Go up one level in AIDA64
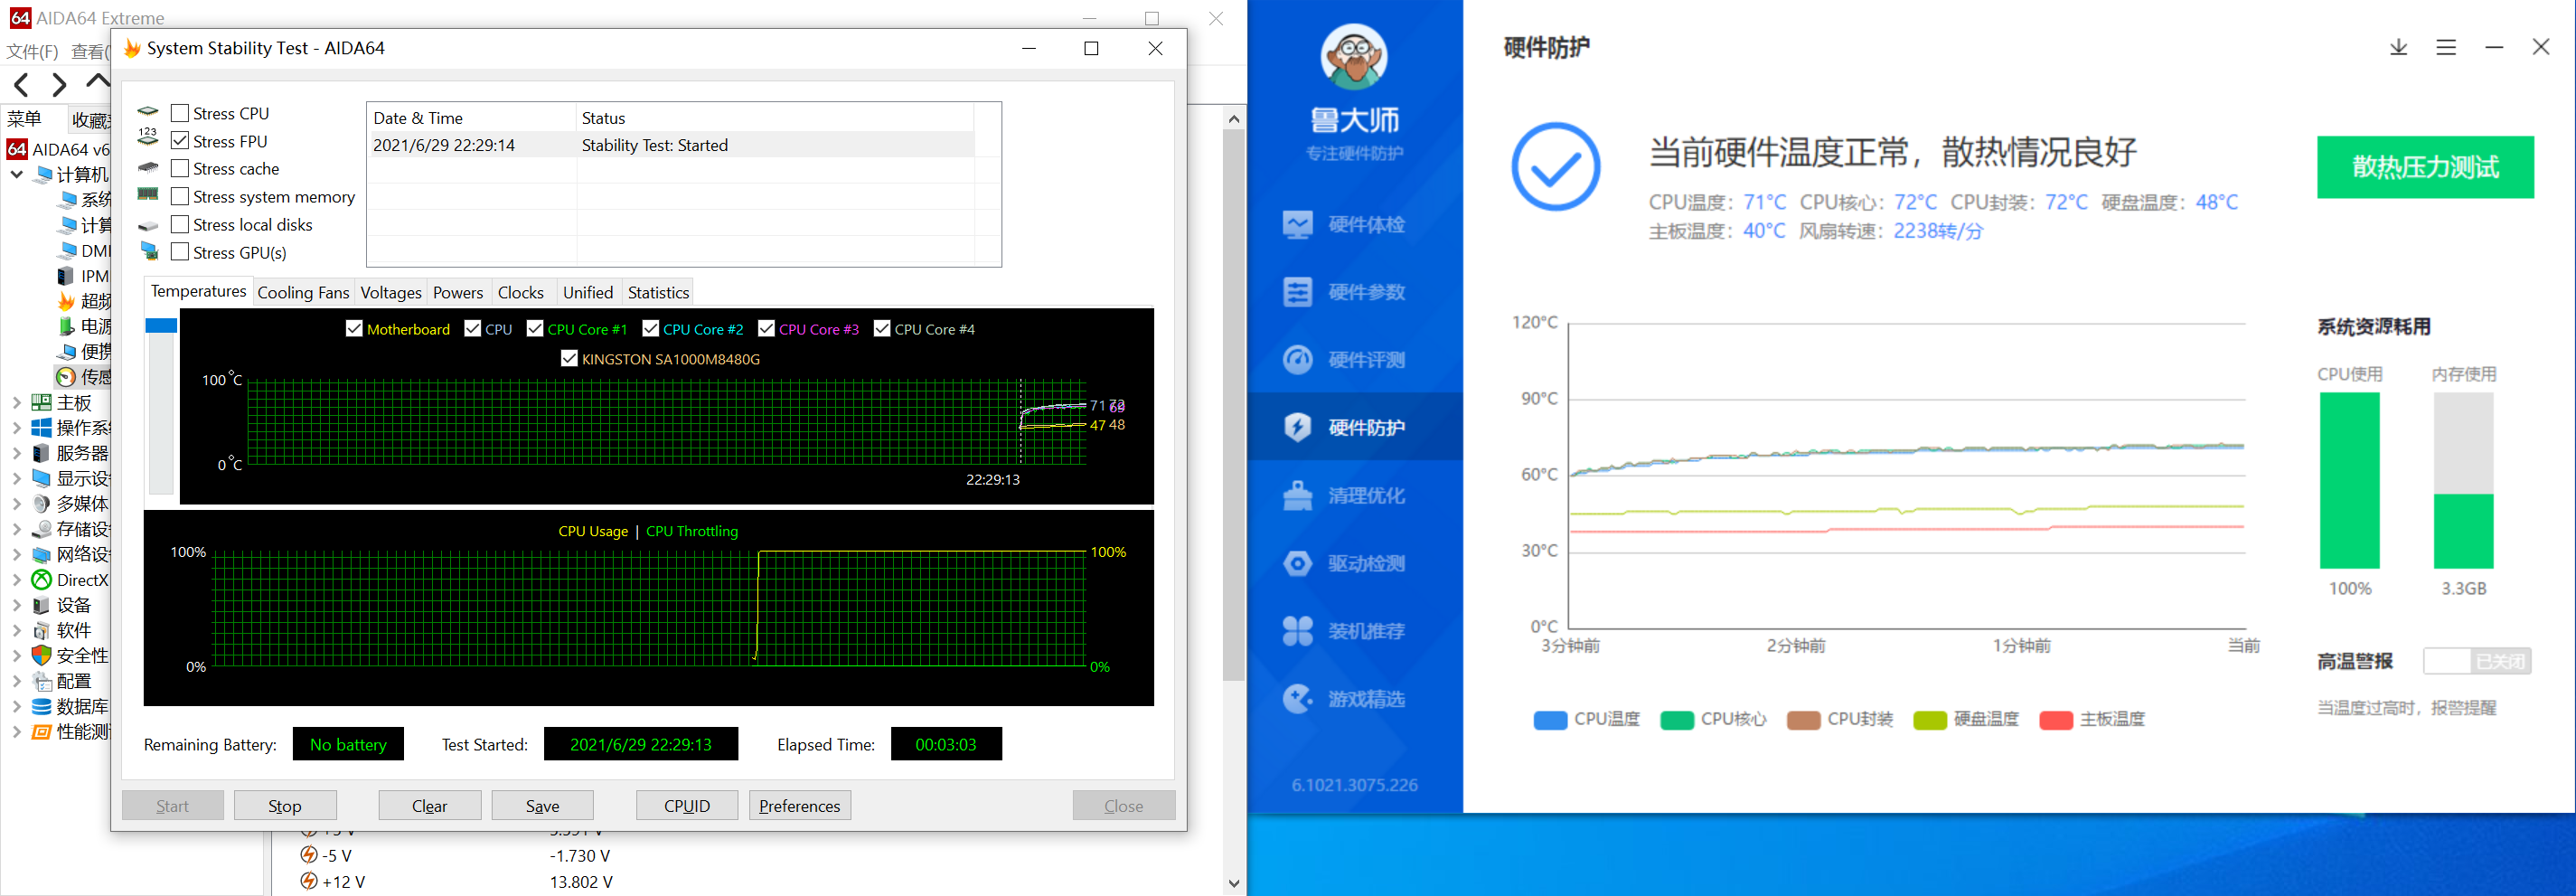The height and width of the screenshot is (896, 2576). pyautogui.click(x=97, y=82)
